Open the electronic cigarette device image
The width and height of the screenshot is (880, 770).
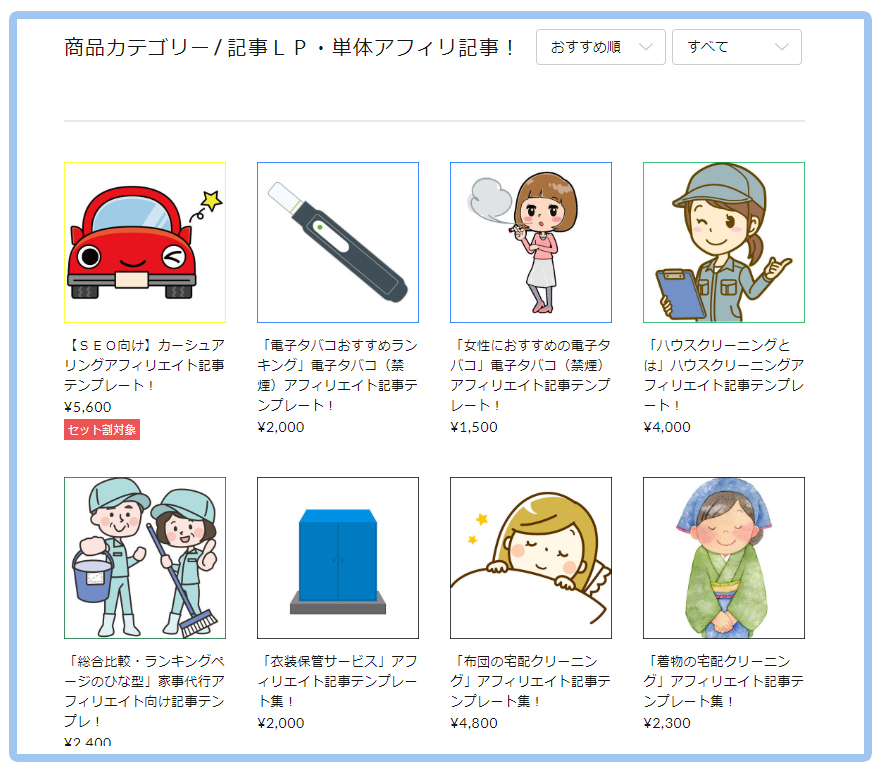(x=338, y=242)
